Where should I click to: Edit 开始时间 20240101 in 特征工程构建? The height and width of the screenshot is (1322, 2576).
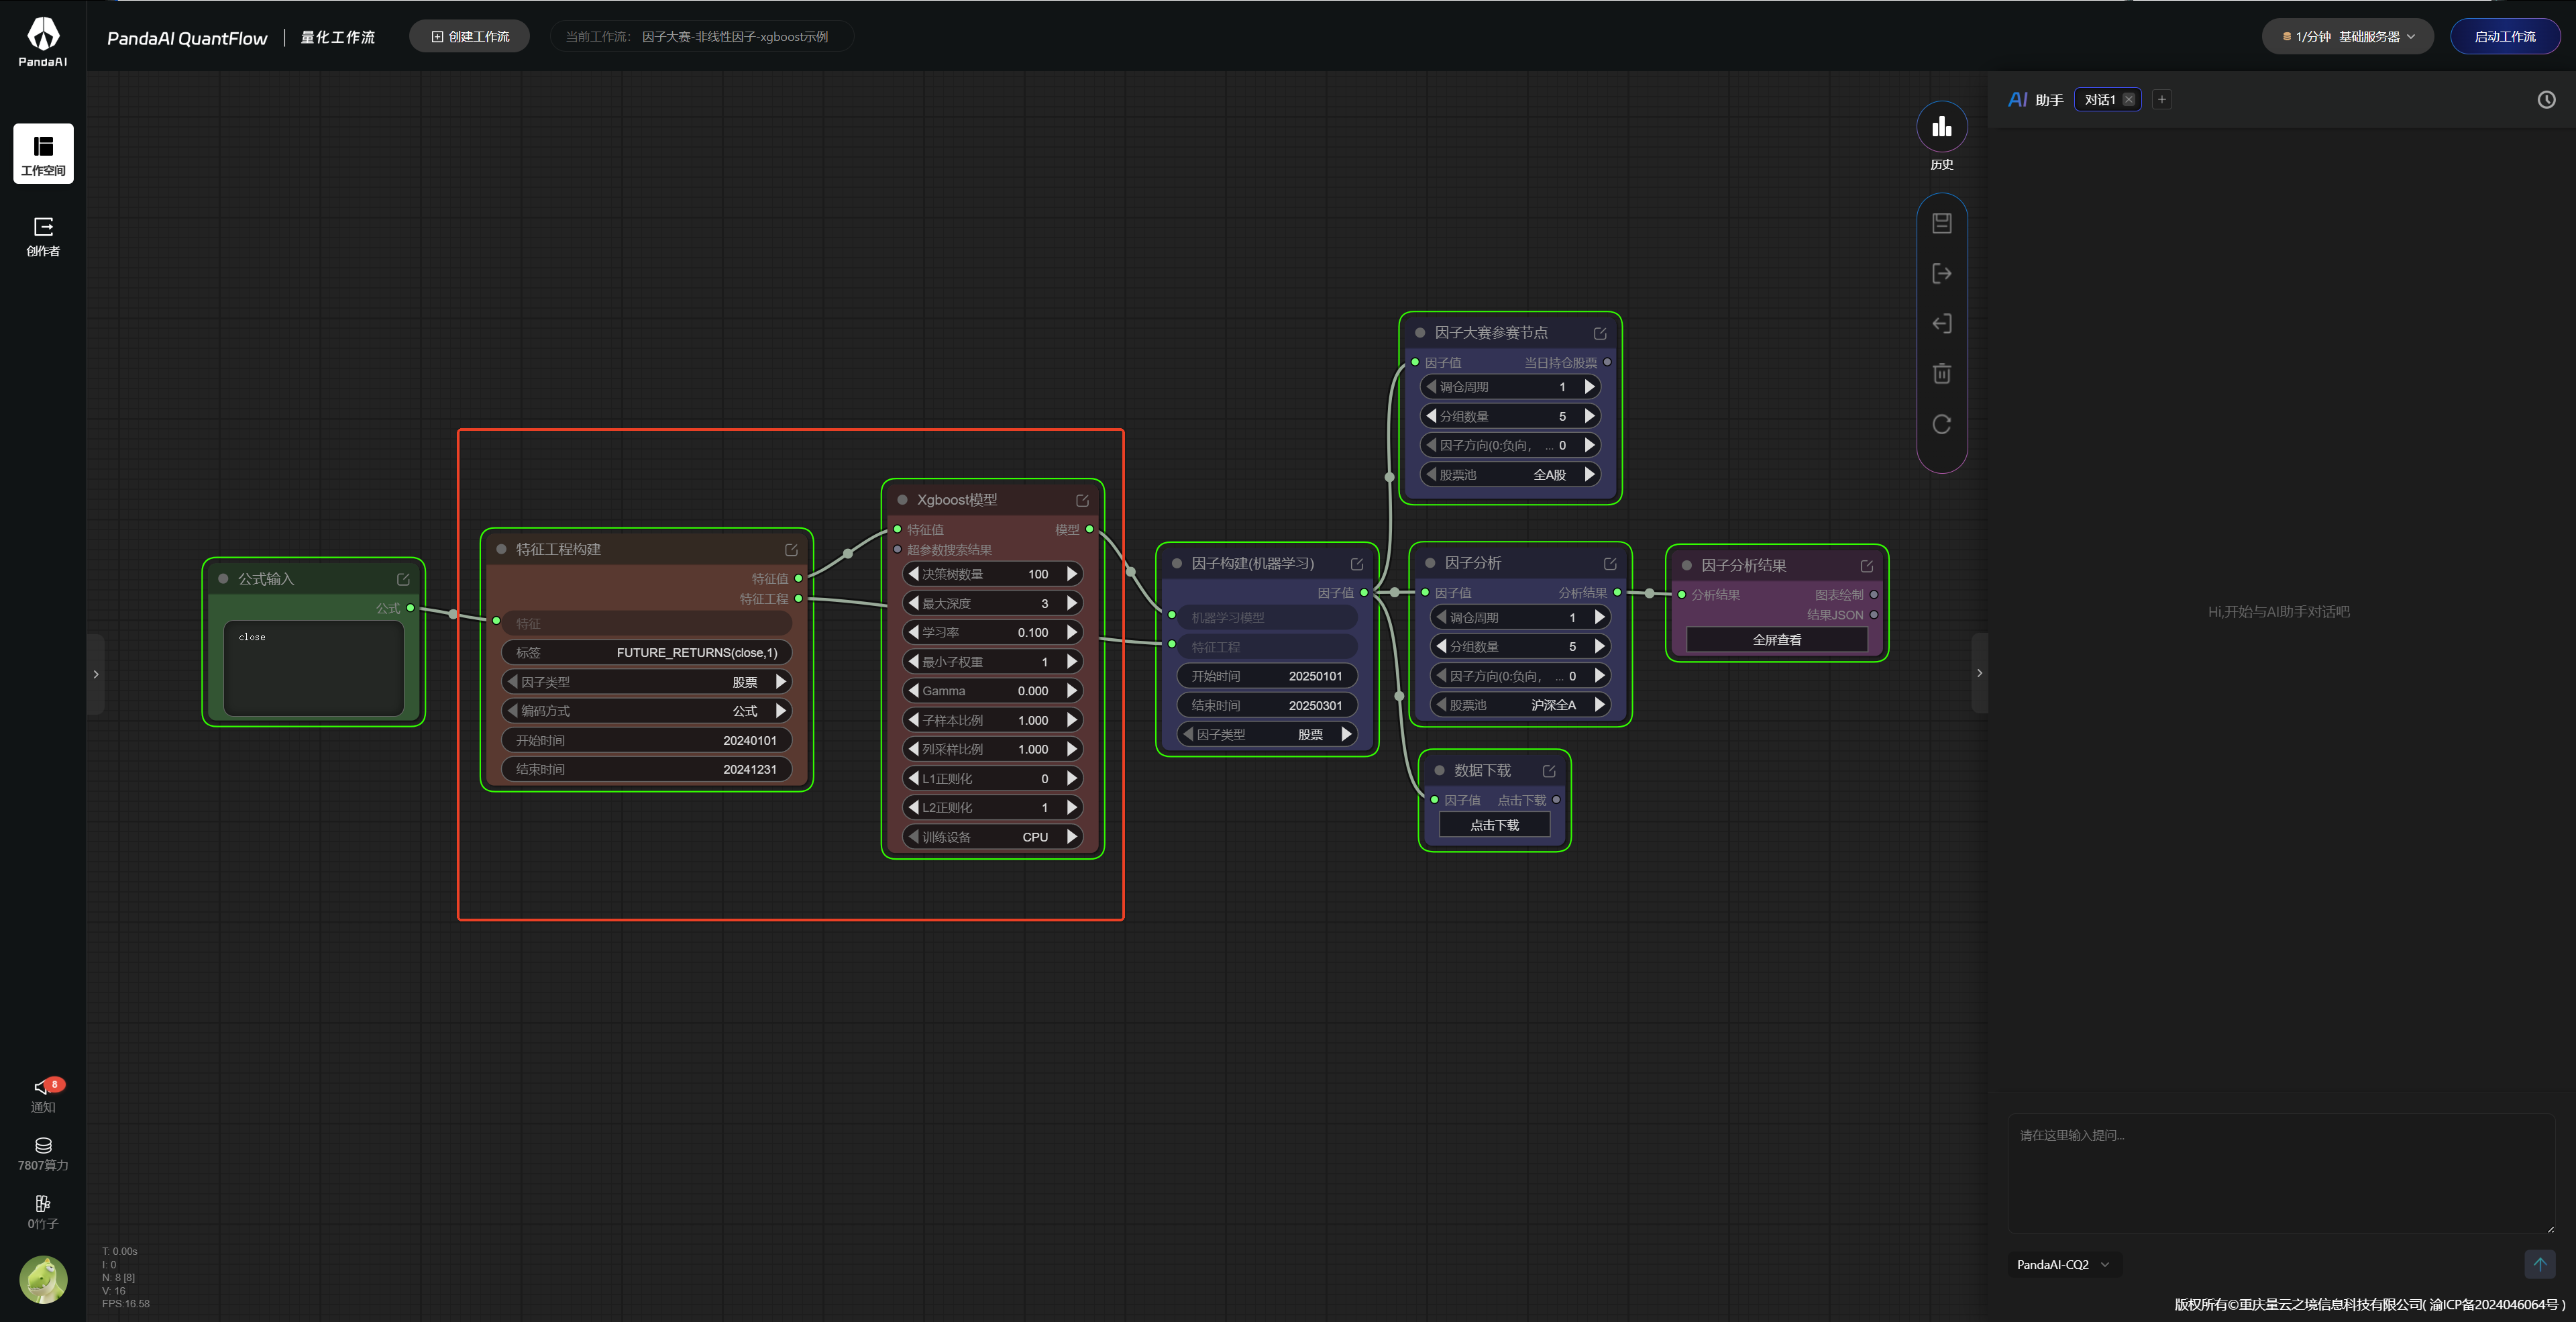point(647,741)
